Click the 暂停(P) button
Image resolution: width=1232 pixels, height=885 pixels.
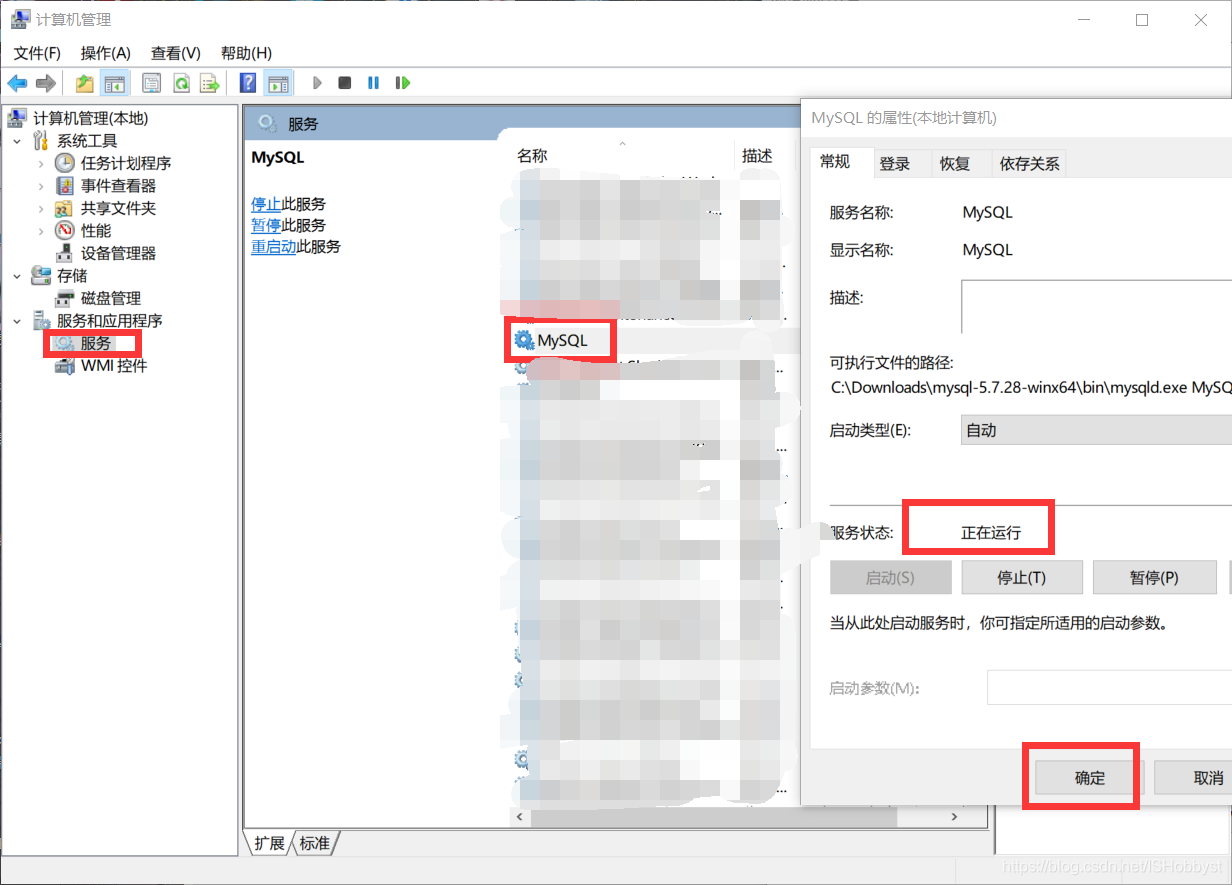[x=1154, y=577]
